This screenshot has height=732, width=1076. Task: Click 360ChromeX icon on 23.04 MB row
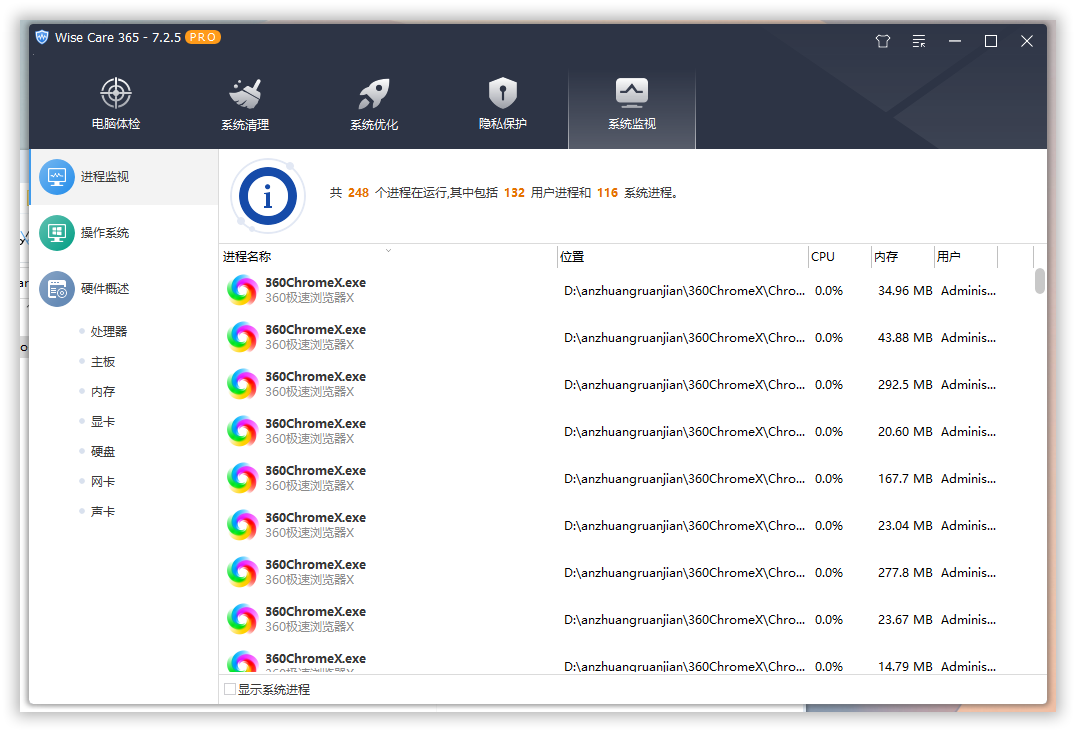coord(242,526)
